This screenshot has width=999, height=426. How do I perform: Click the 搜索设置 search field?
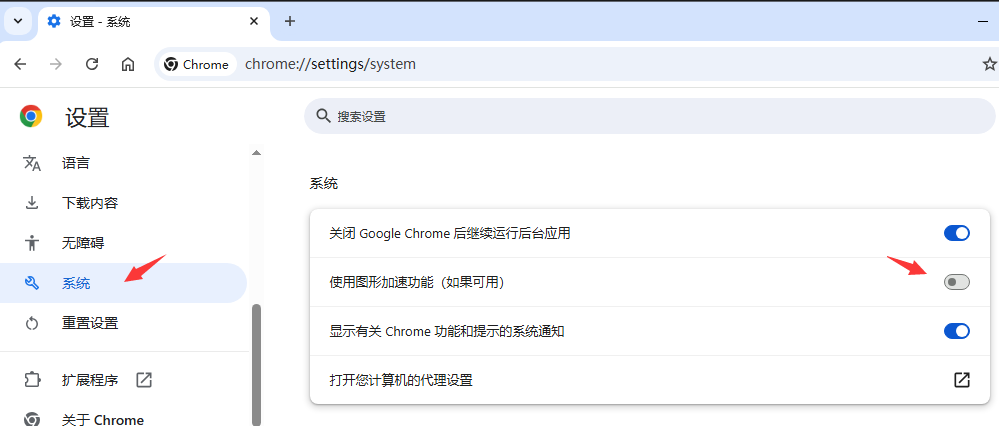click(x=640, y=116)
